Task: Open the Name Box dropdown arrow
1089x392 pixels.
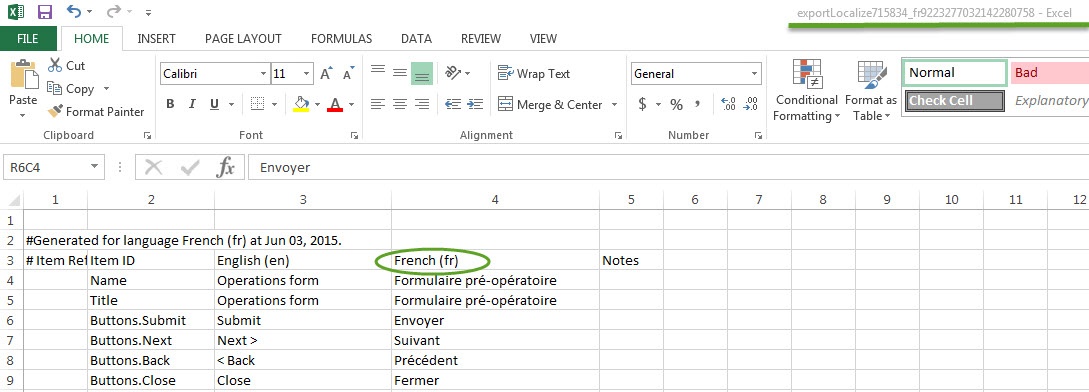Action: coord(95,167)
